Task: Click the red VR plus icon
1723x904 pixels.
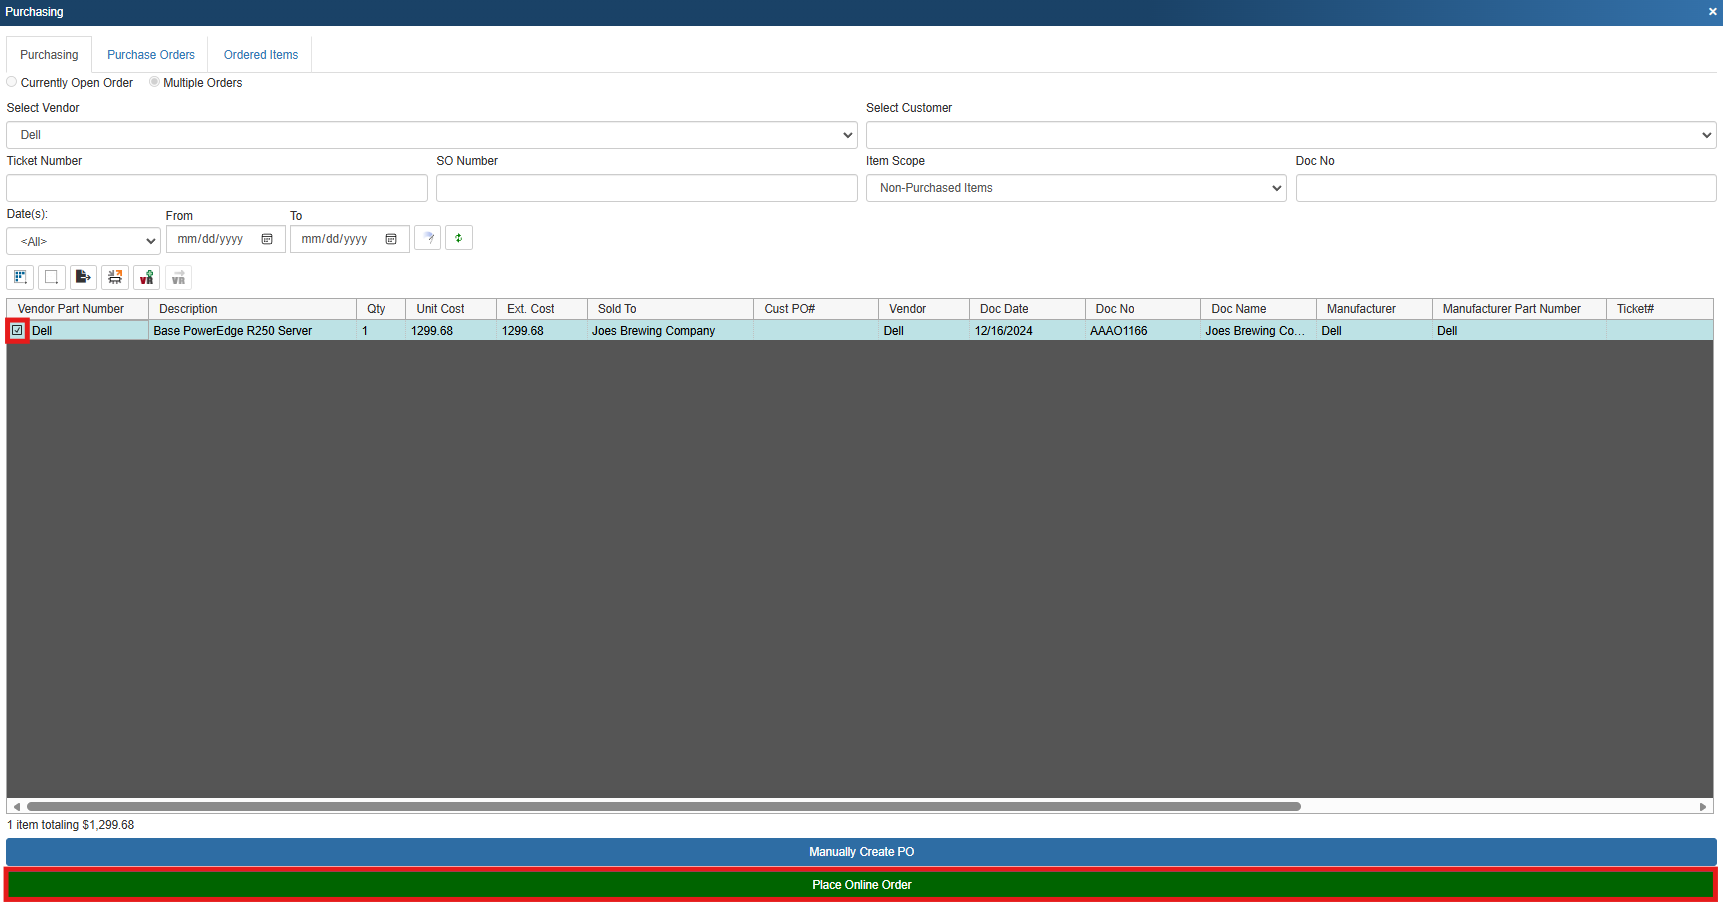Action: tap(147, 277)
